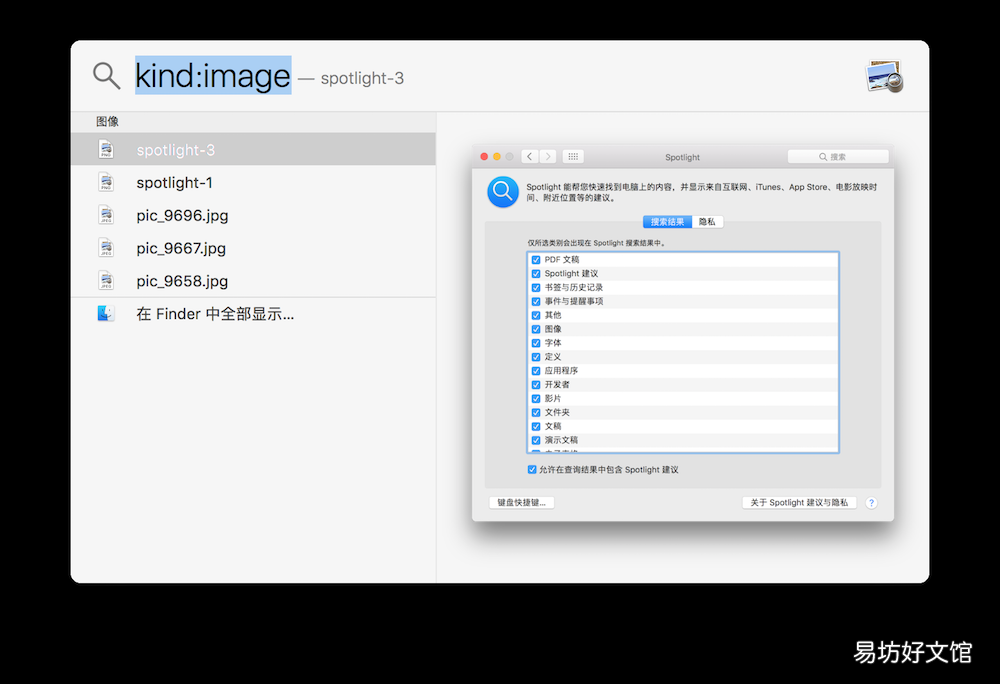Open 在 Finder 中全部显示

pyautogui.click(x=253, y=314)
